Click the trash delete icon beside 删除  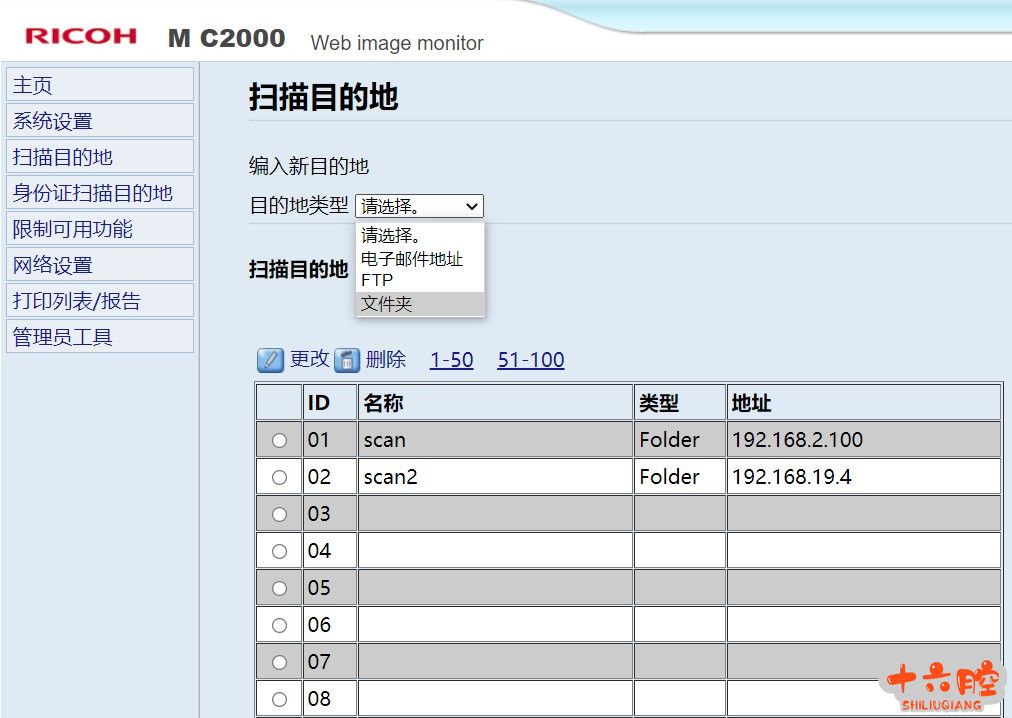[x=347, y=360]
